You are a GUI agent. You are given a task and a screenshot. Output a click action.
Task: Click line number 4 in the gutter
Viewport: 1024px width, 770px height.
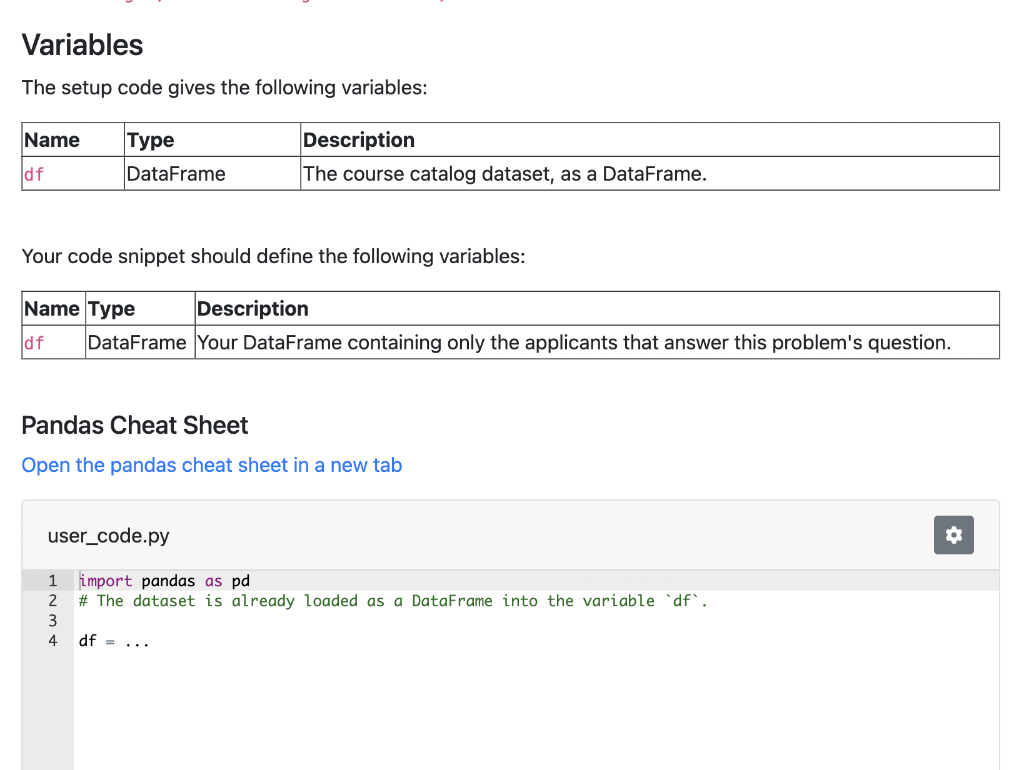point(53,641)
